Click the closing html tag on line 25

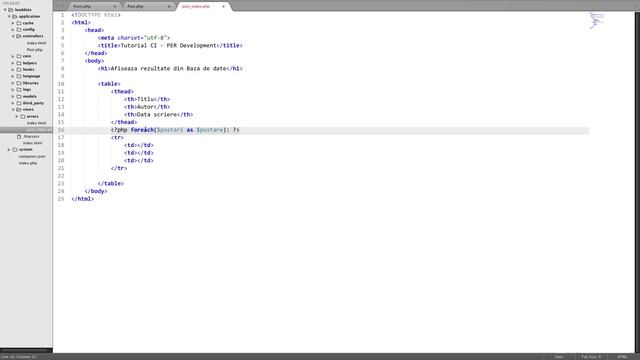(x=82, y=199)
